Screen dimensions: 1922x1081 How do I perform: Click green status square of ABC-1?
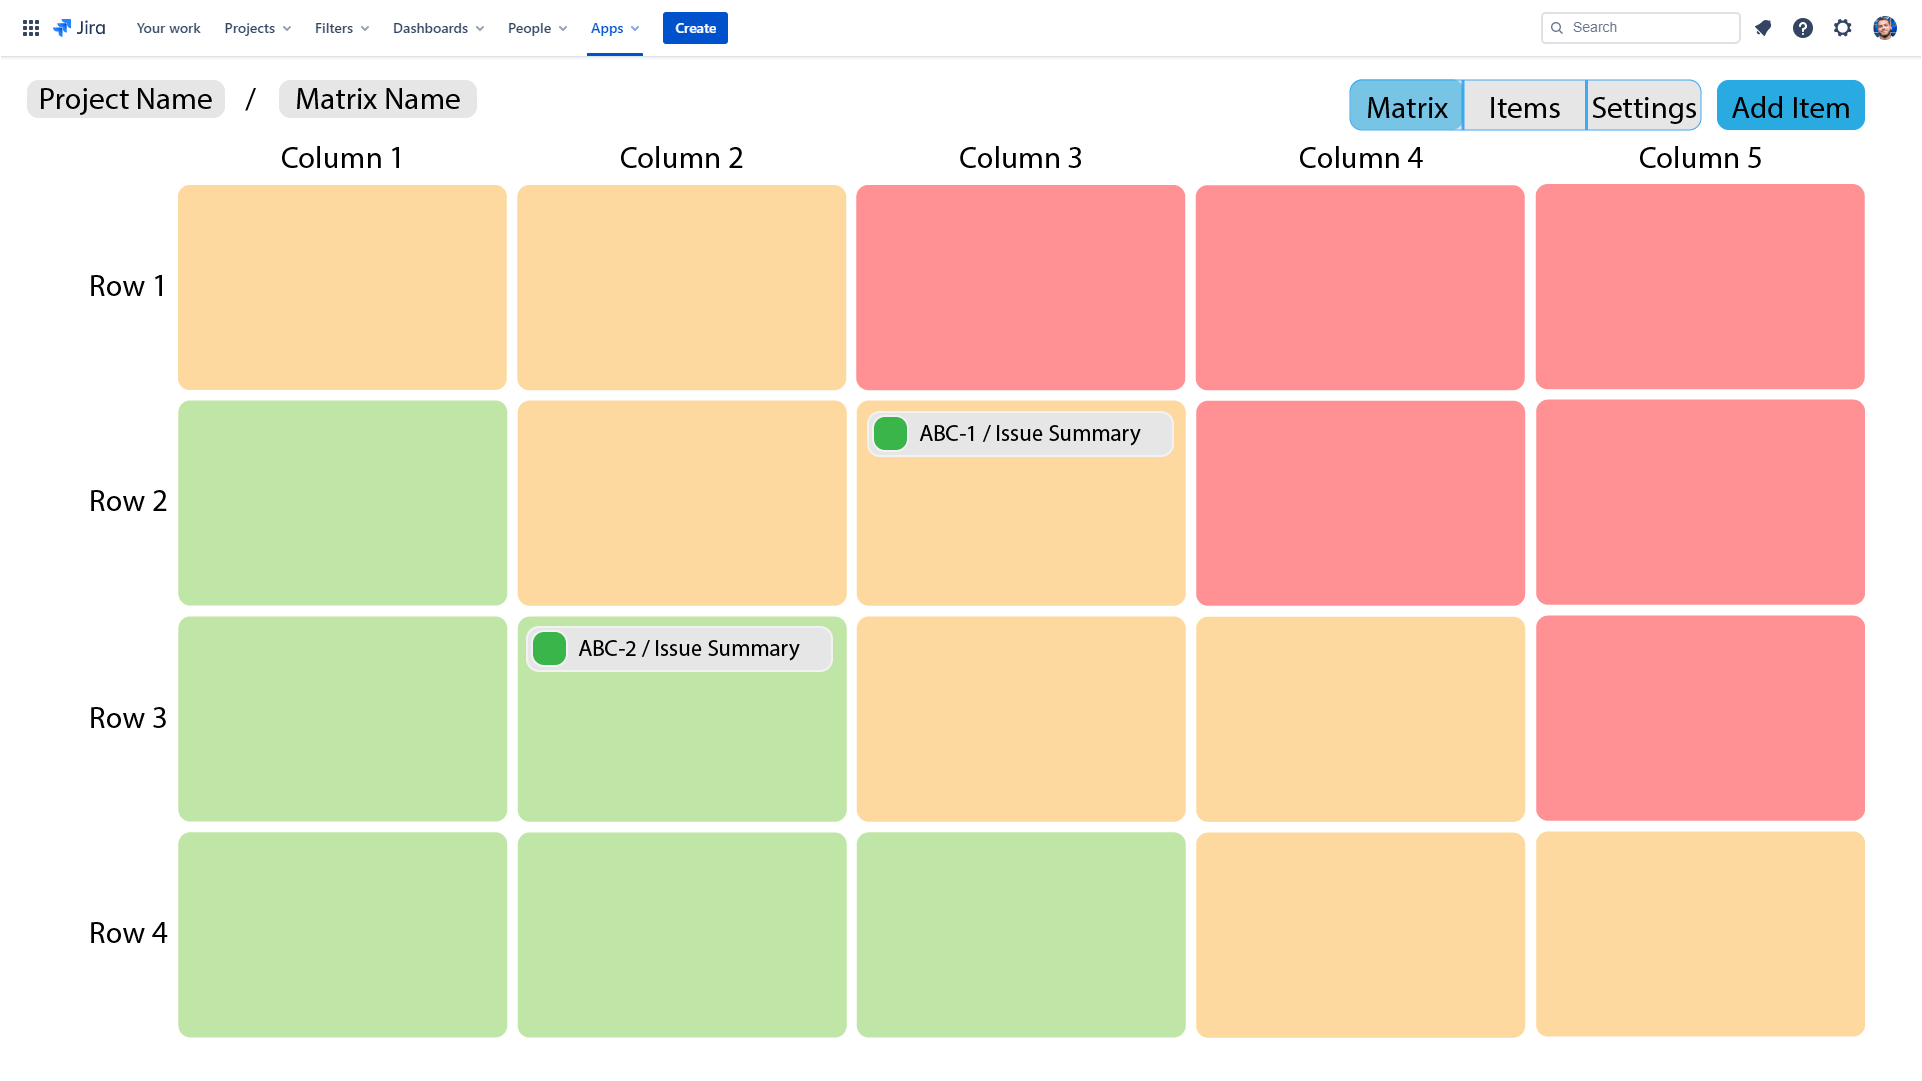tap(890, 434)
